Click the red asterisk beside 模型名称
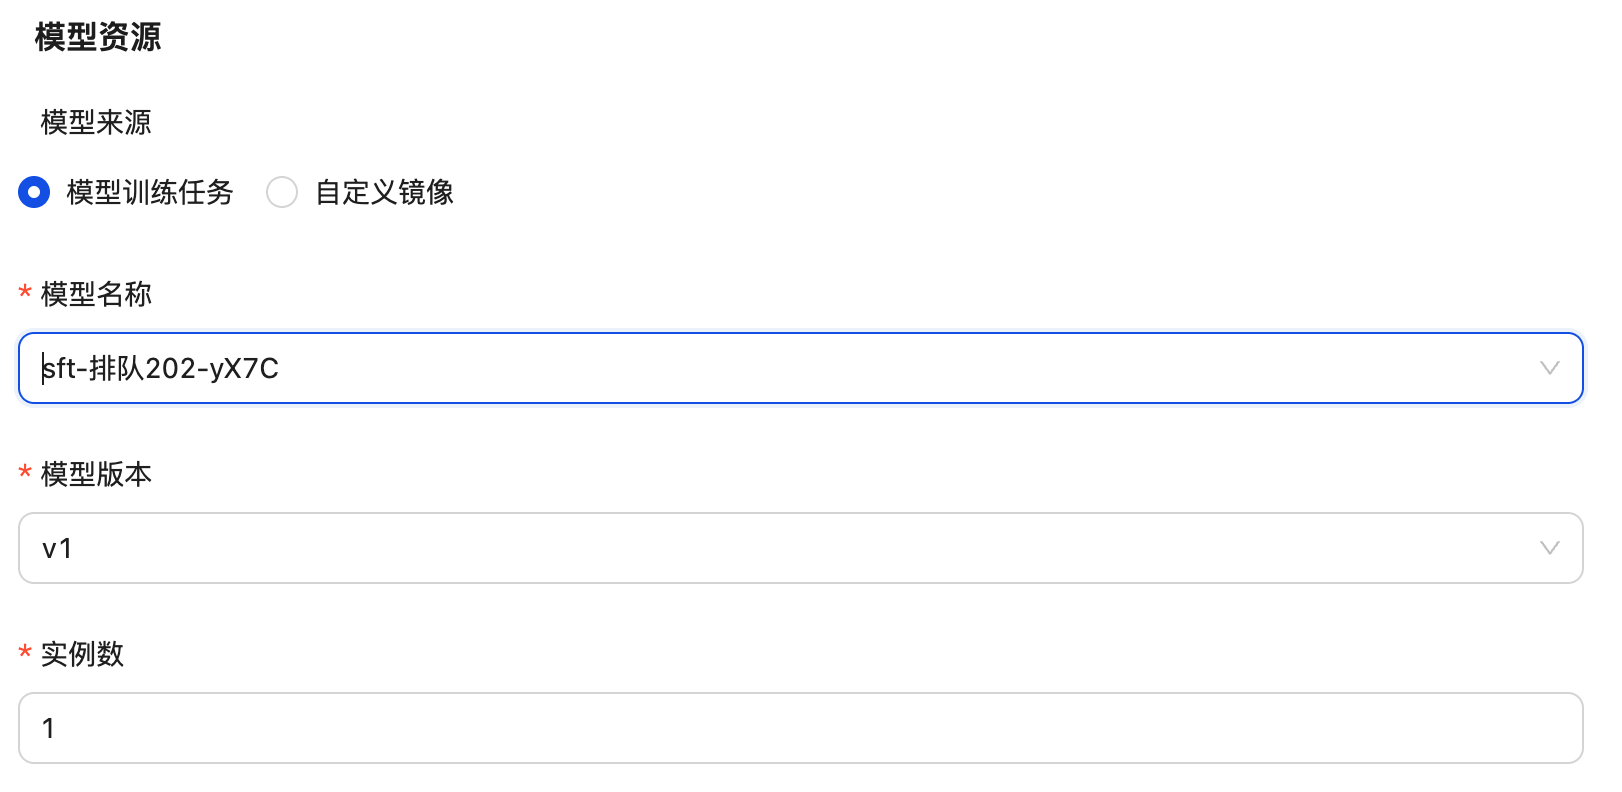 pyautogui.click(x=25, y=292)
